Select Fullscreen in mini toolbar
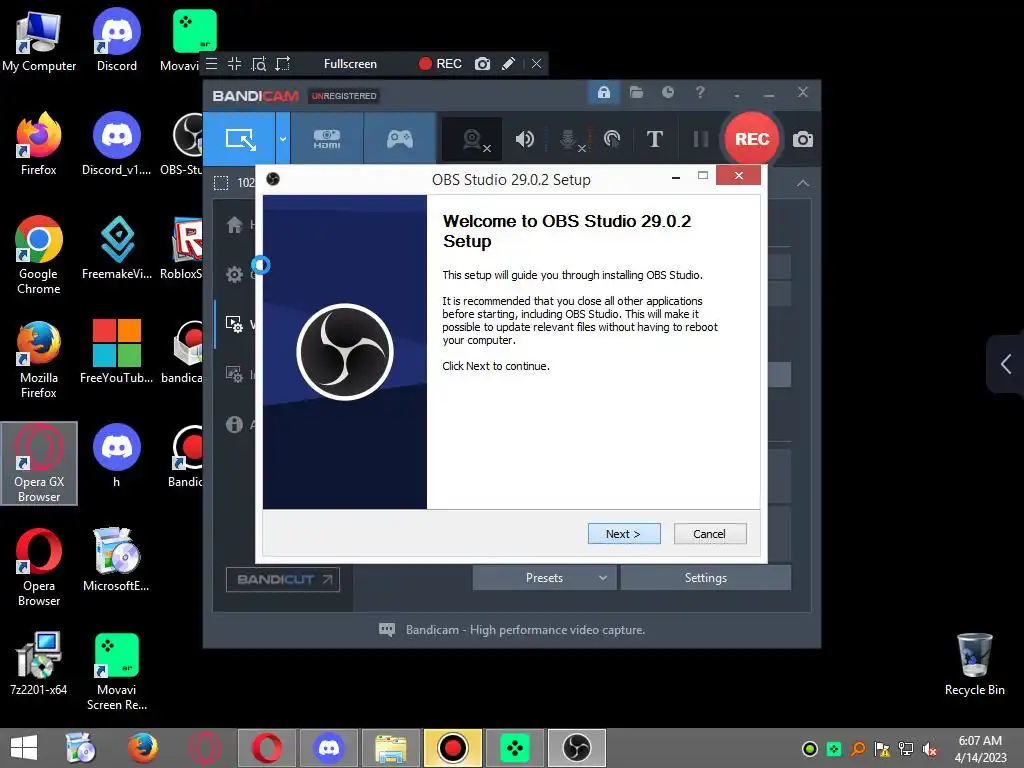This screenshot has width=1024, height=768. (350, 64)
